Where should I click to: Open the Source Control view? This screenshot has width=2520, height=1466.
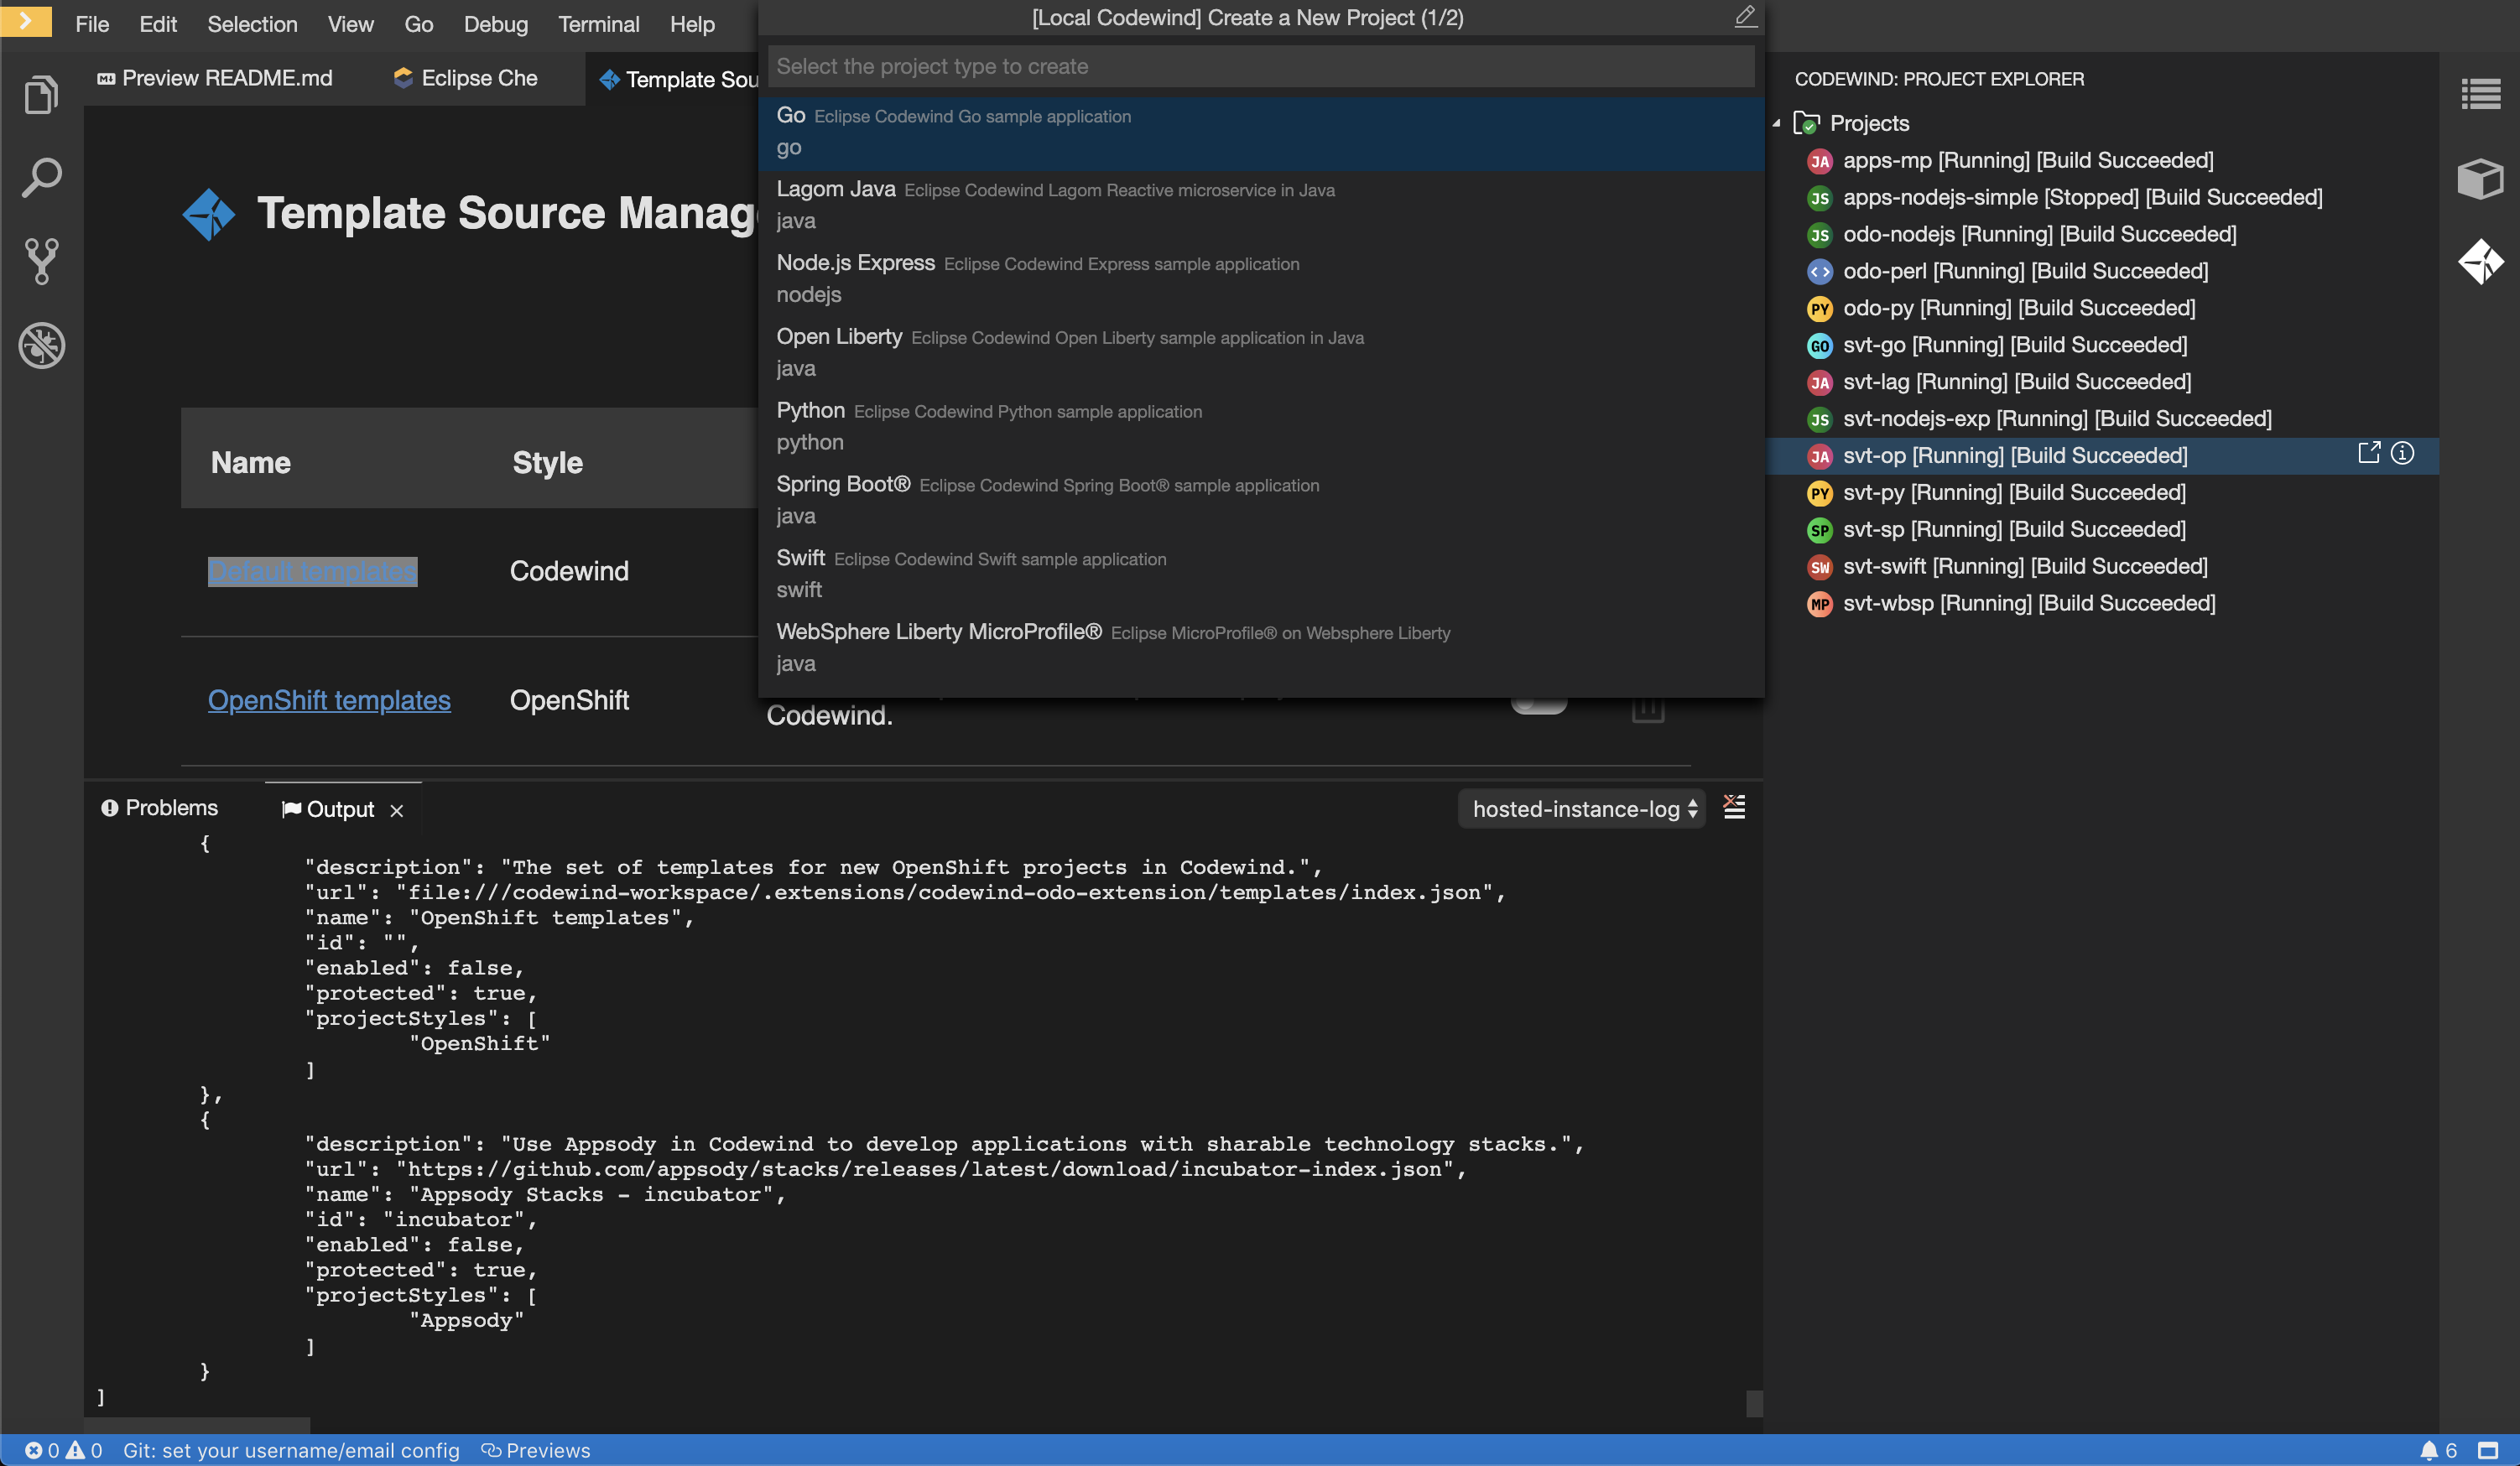pyautogui.click(x=41, y=261)
